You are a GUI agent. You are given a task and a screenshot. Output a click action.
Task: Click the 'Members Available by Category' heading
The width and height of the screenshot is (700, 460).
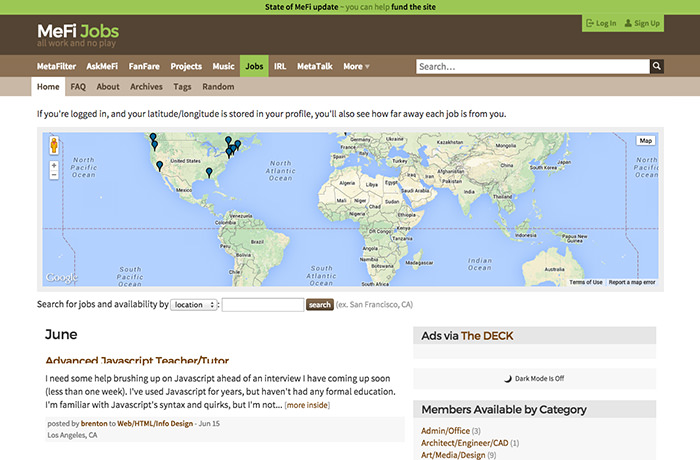point(504,410)
